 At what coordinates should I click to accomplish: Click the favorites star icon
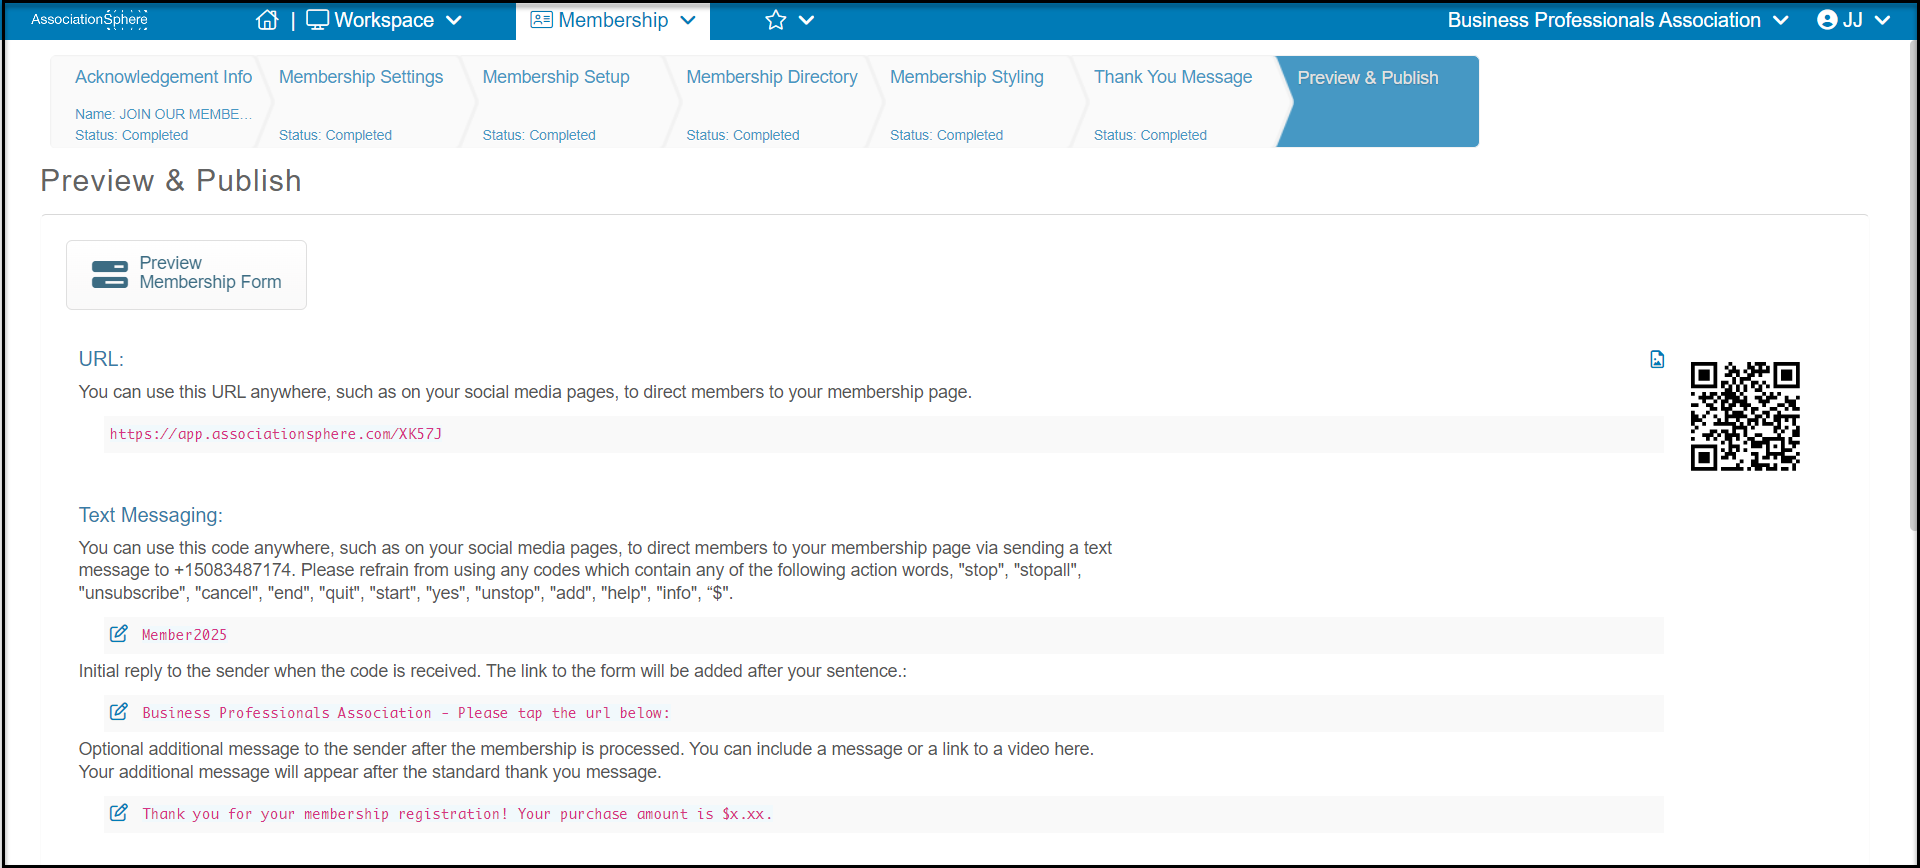(776, 20)
